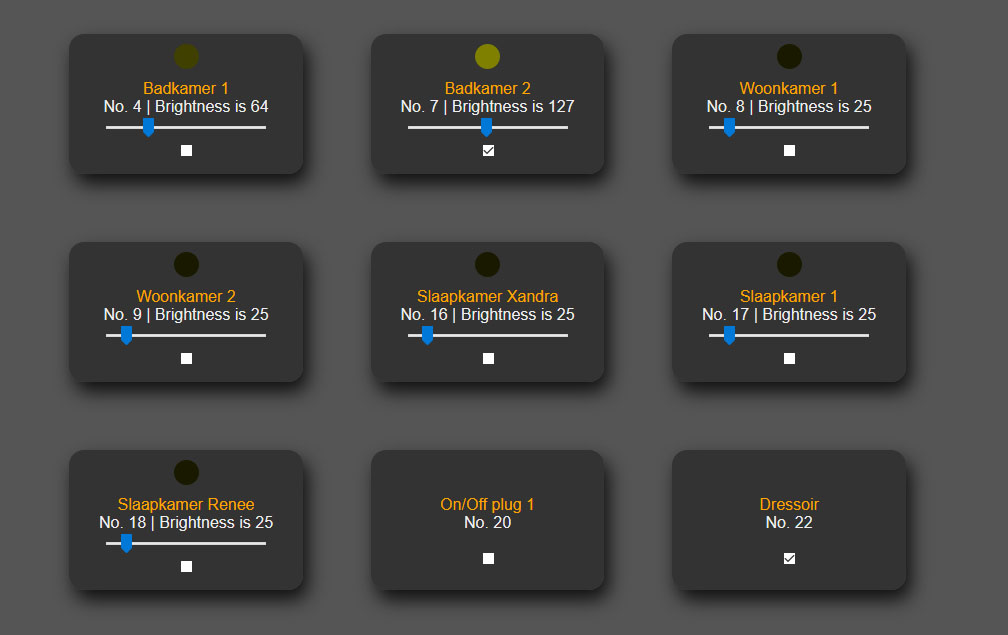Click the "No. 8 | Brightness is 25" text
The height and width of the screenshot is (635, 1008).
[x=789, y=107]
